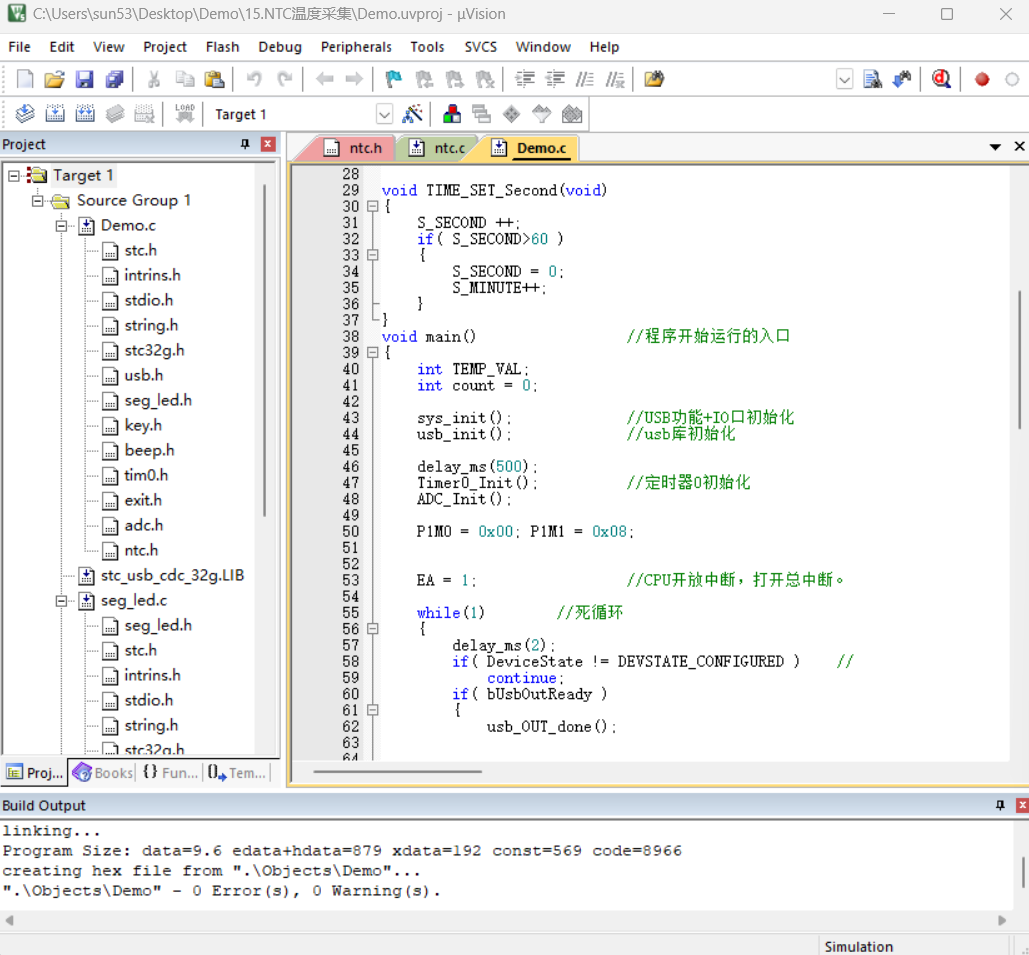Undo the last edit
The width and height of the screenshot is (1029, 955).
point(254,79)
